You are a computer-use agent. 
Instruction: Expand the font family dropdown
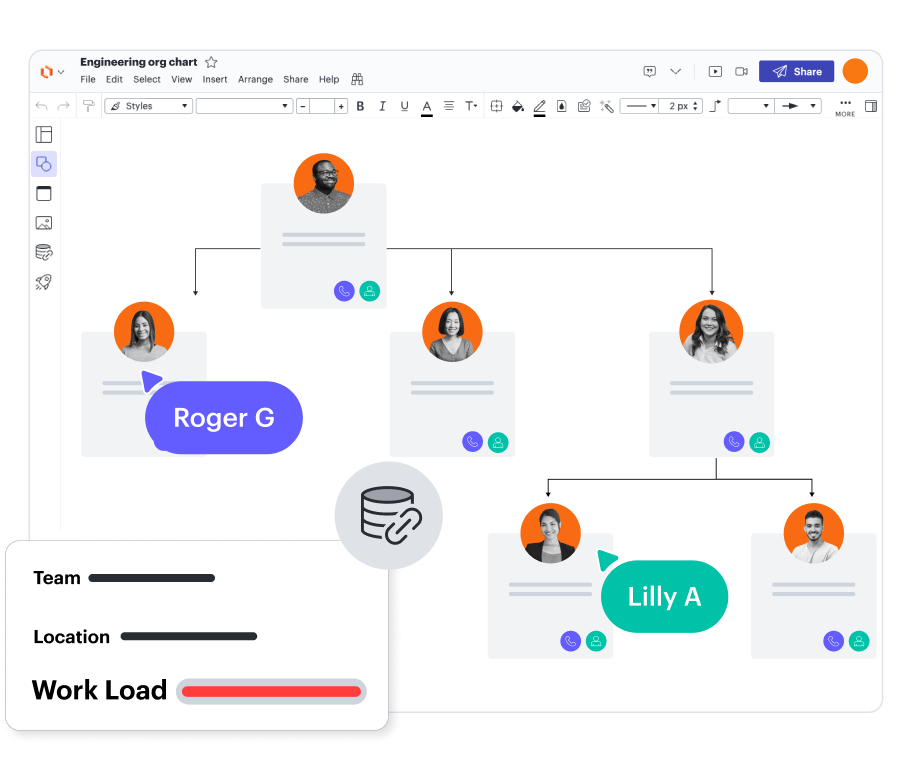244,106
